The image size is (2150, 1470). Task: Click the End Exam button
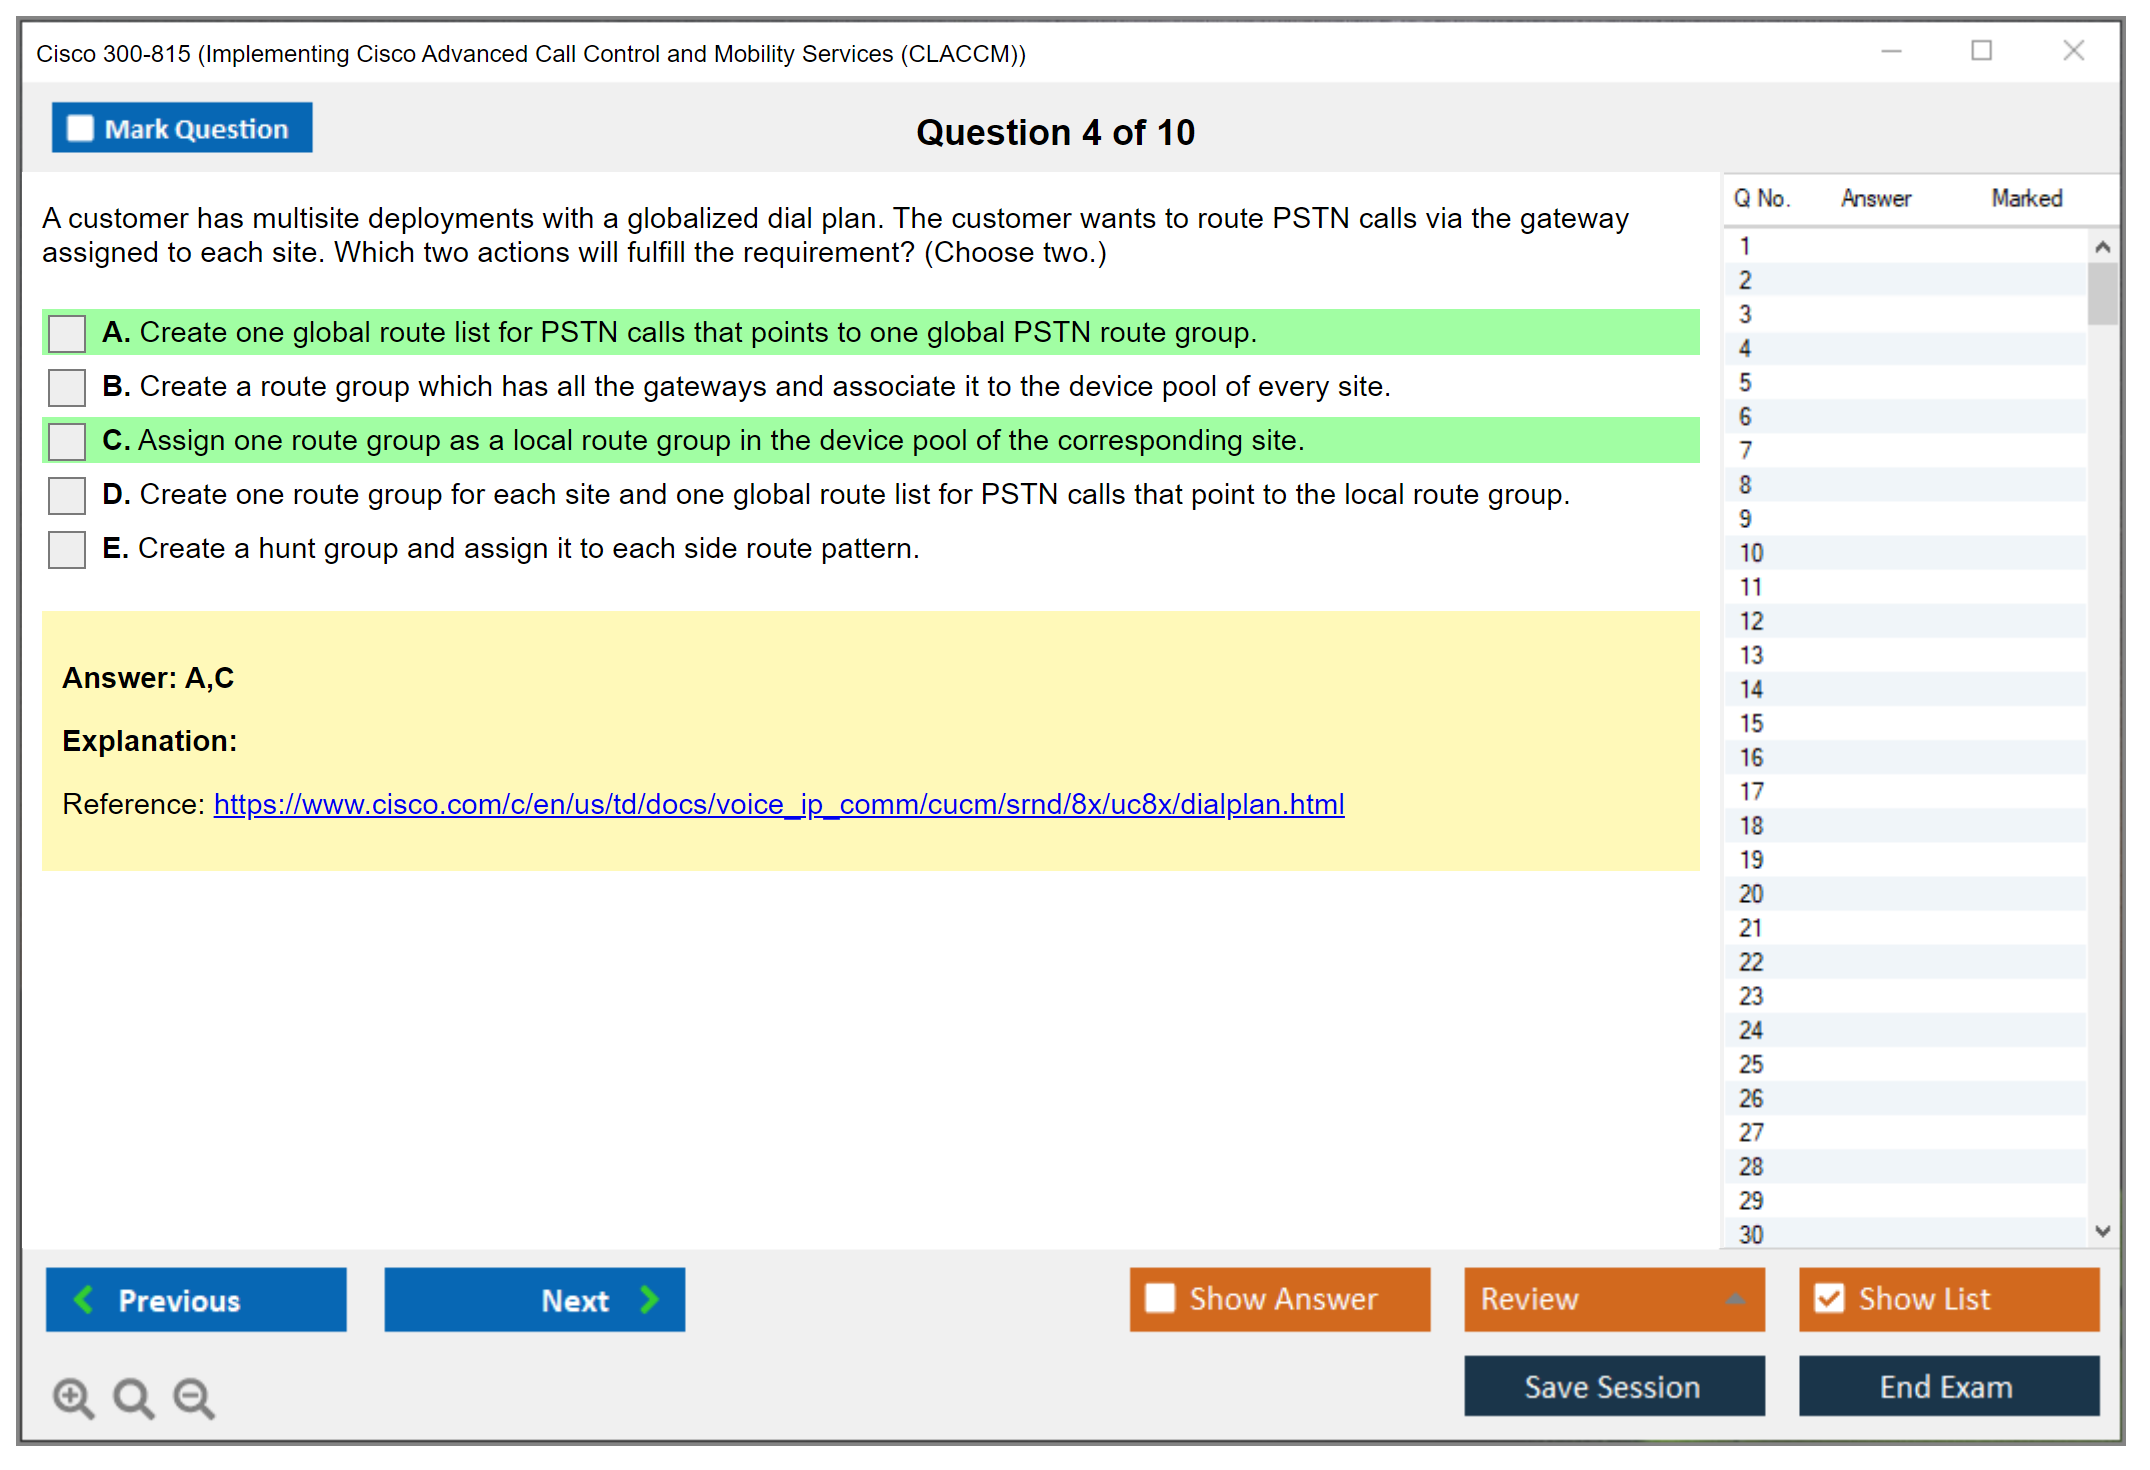(x=1947, y=1387)
